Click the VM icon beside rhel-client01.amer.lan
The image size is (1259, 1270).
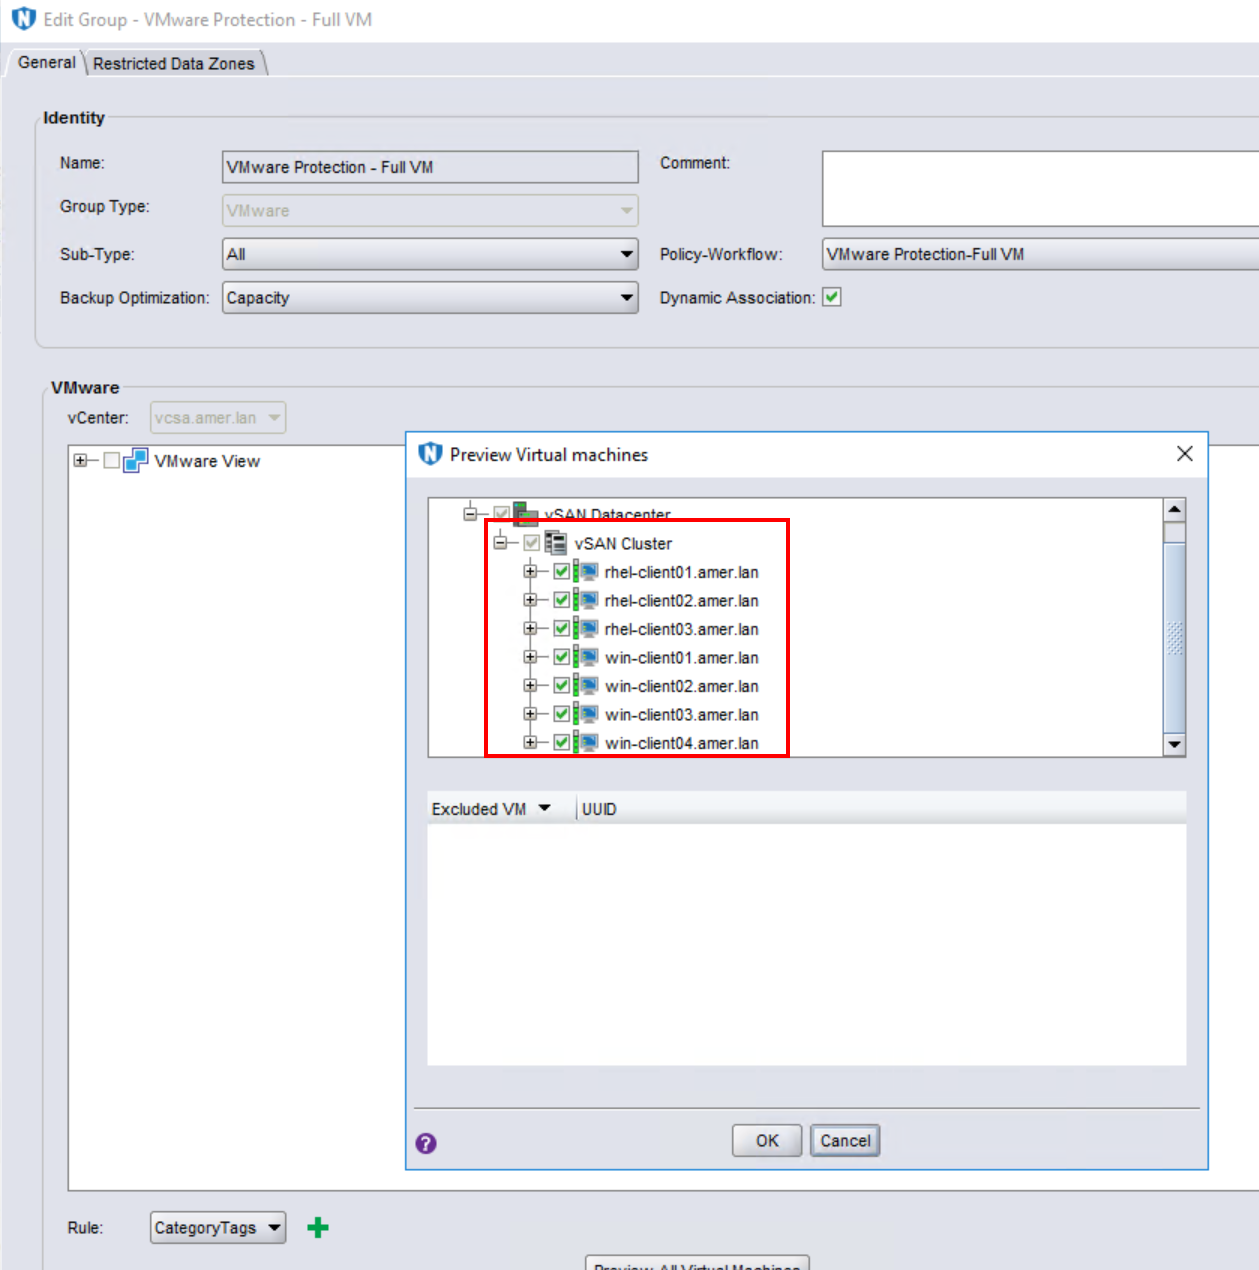pos(589,572)
